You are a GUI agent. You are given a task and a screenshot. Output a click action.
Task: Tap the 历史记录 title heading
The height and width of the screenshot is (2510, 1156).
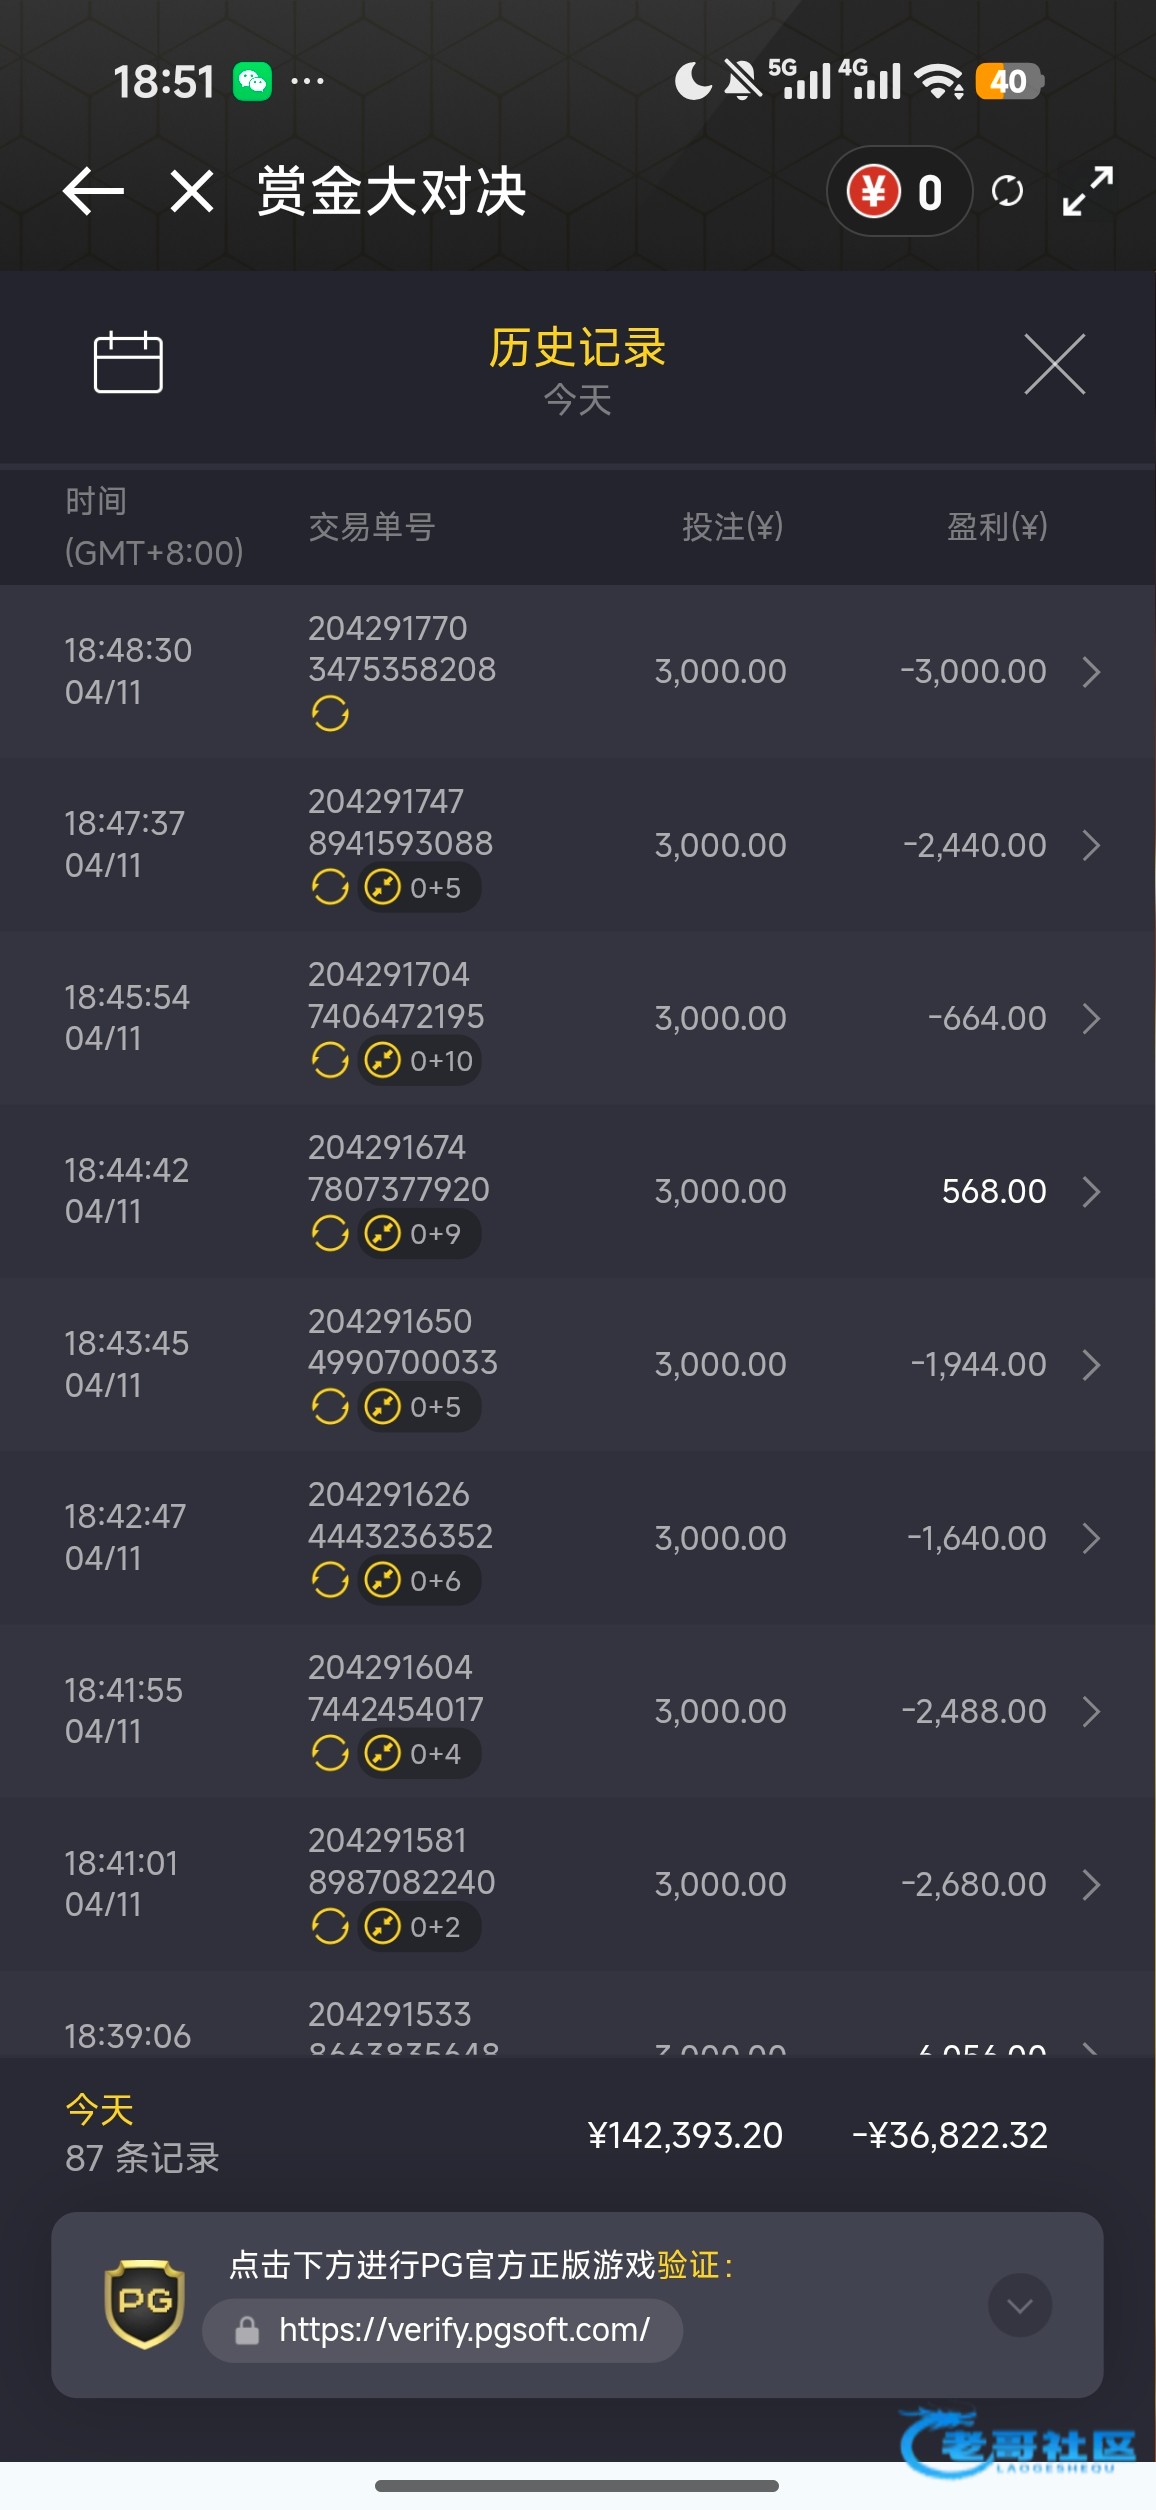tap(577, 348)
